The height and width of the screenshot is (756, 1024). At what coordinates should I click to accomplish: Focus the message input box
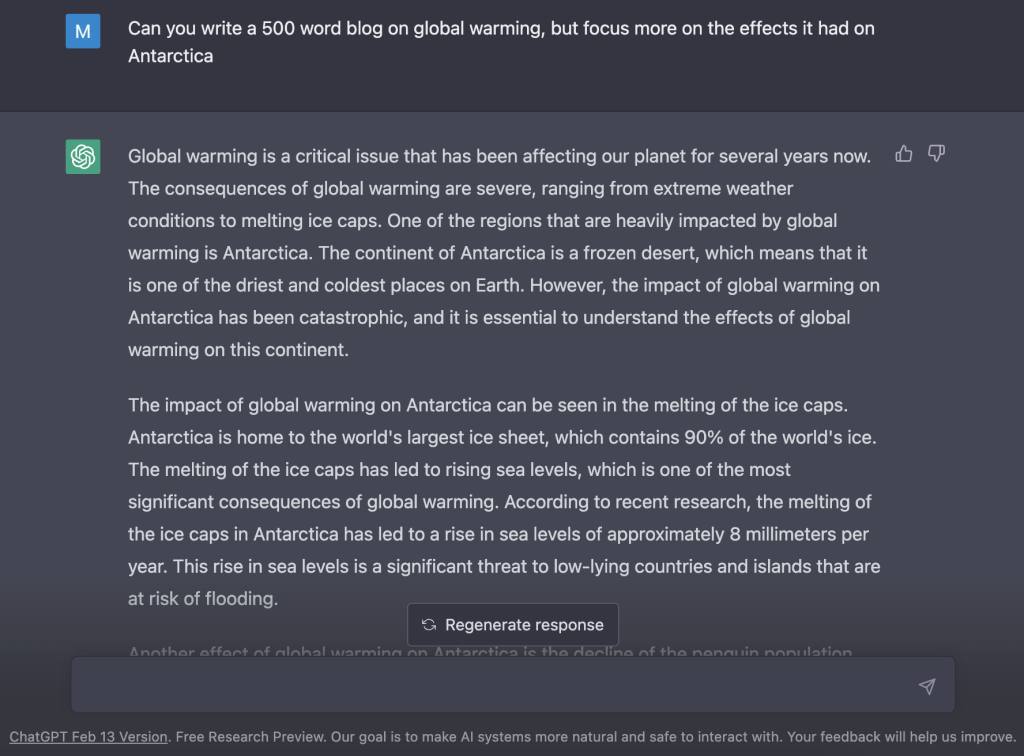pyautogui.click(x=513, y=685)
